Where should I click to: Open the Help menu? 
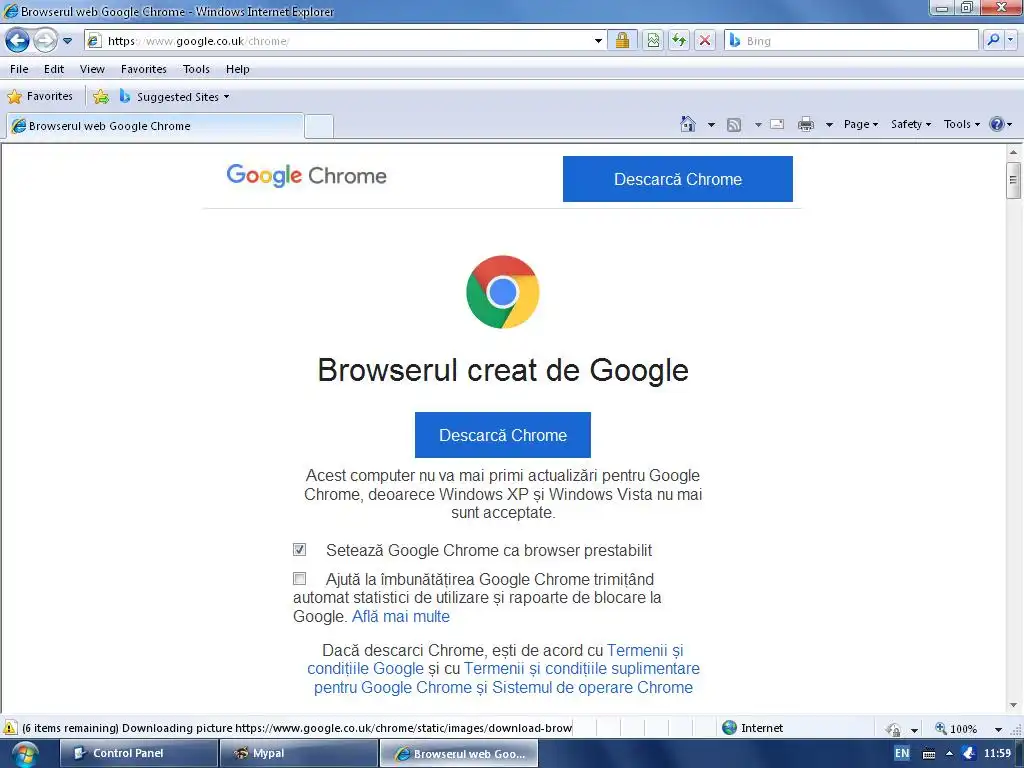click(x=238, y=69)
